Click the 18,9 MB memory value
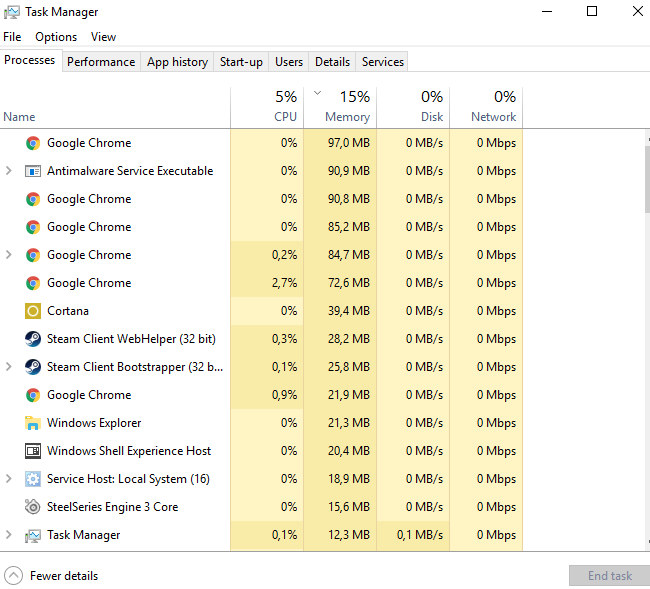 click(340, 479)
